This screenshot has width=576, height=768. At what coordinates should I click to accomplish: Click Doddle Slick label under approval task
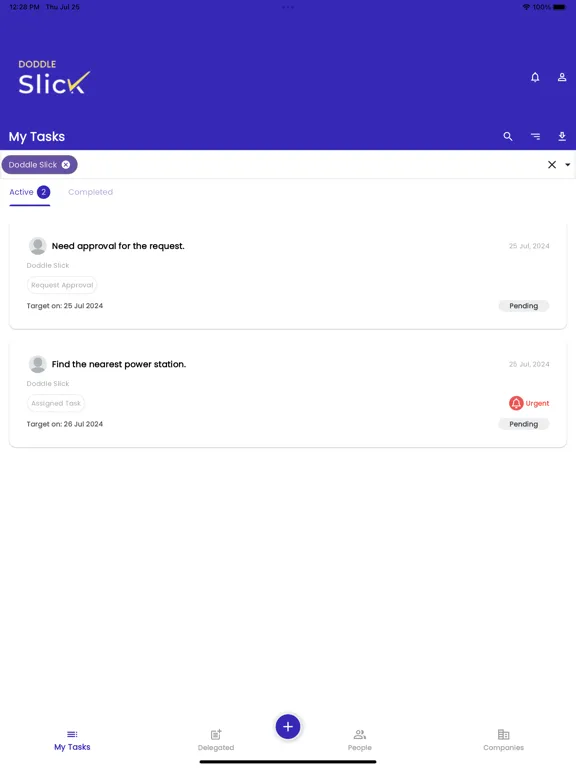[x=48, y=265]
